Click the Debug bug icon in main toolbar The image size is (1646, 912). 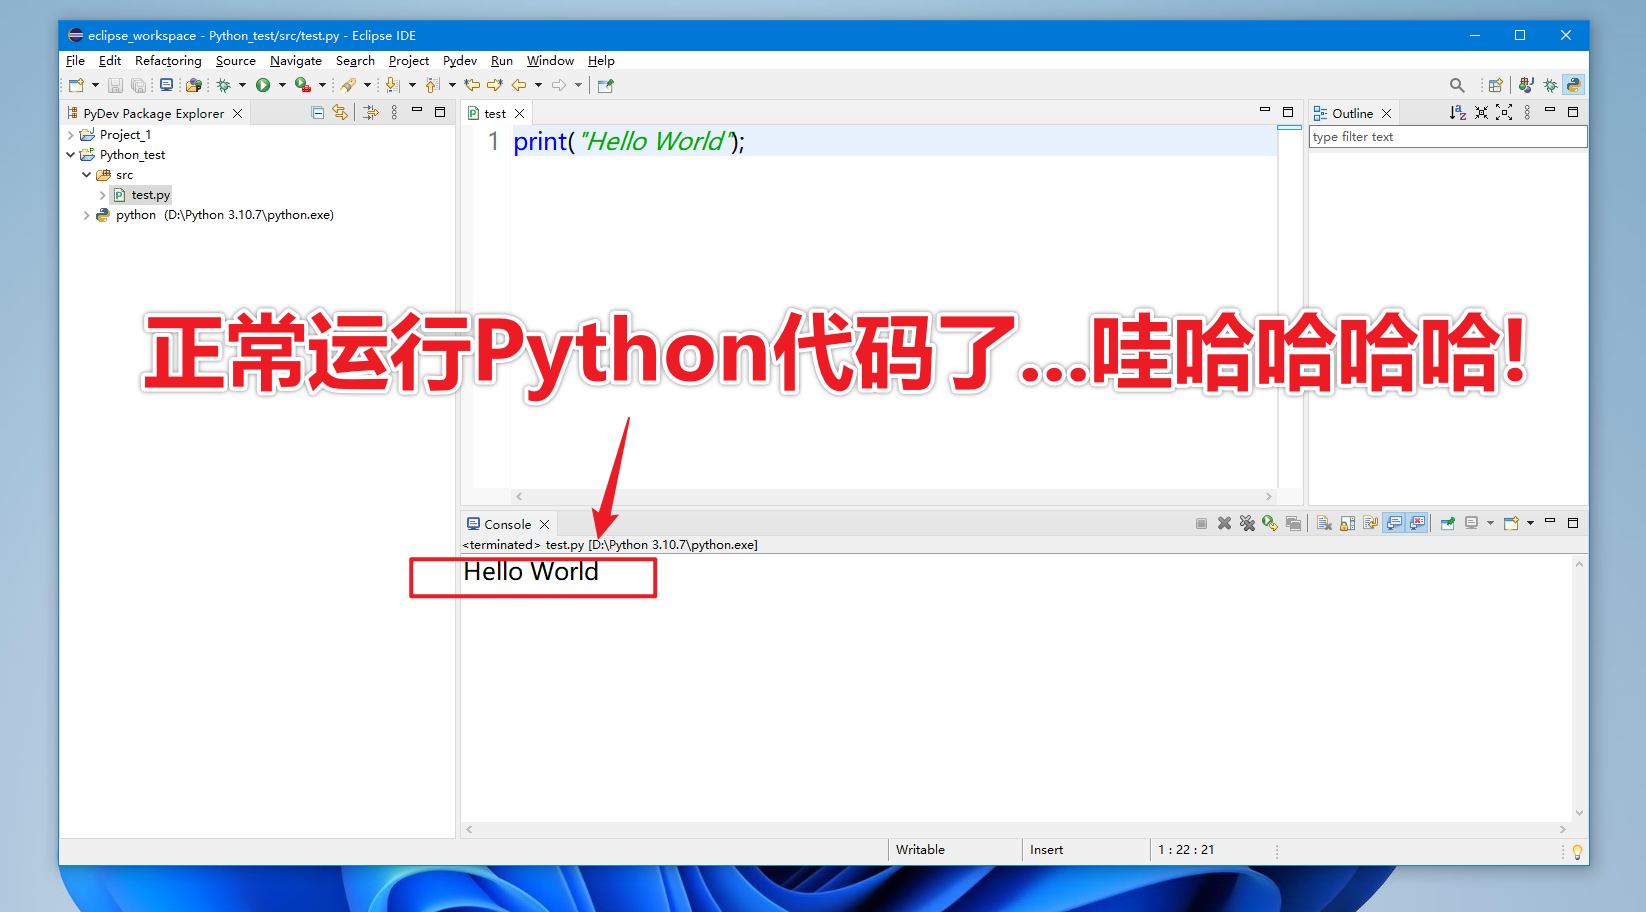224,86
